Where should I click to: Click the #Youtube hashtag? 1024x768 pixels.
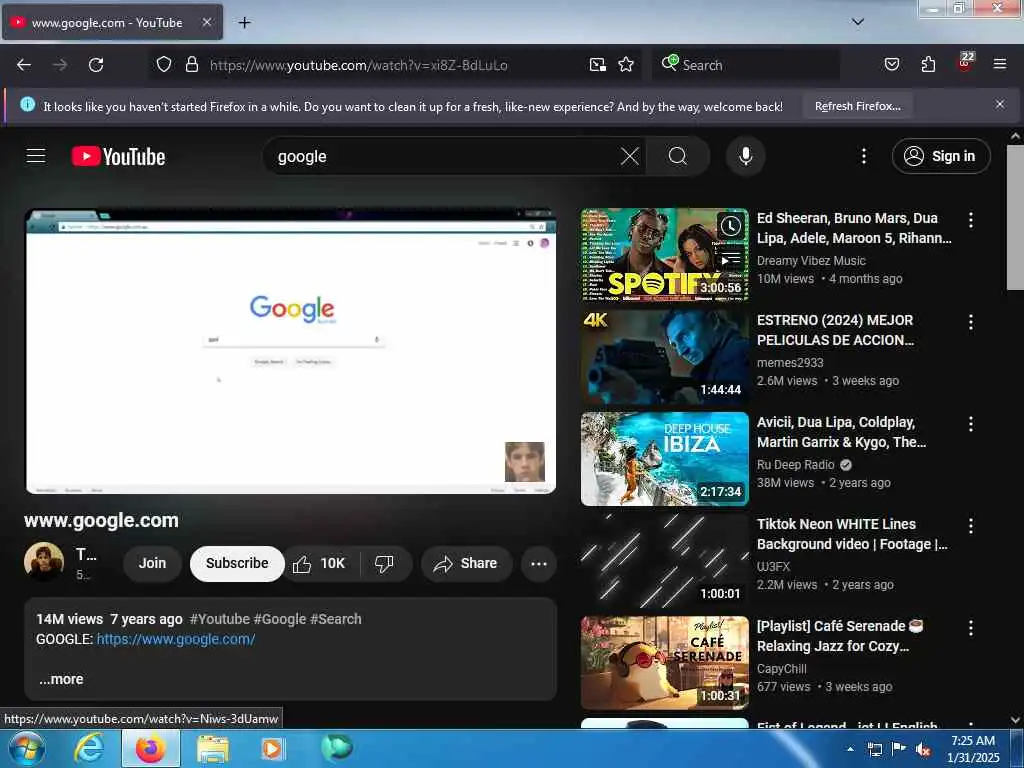pos(219,618)
